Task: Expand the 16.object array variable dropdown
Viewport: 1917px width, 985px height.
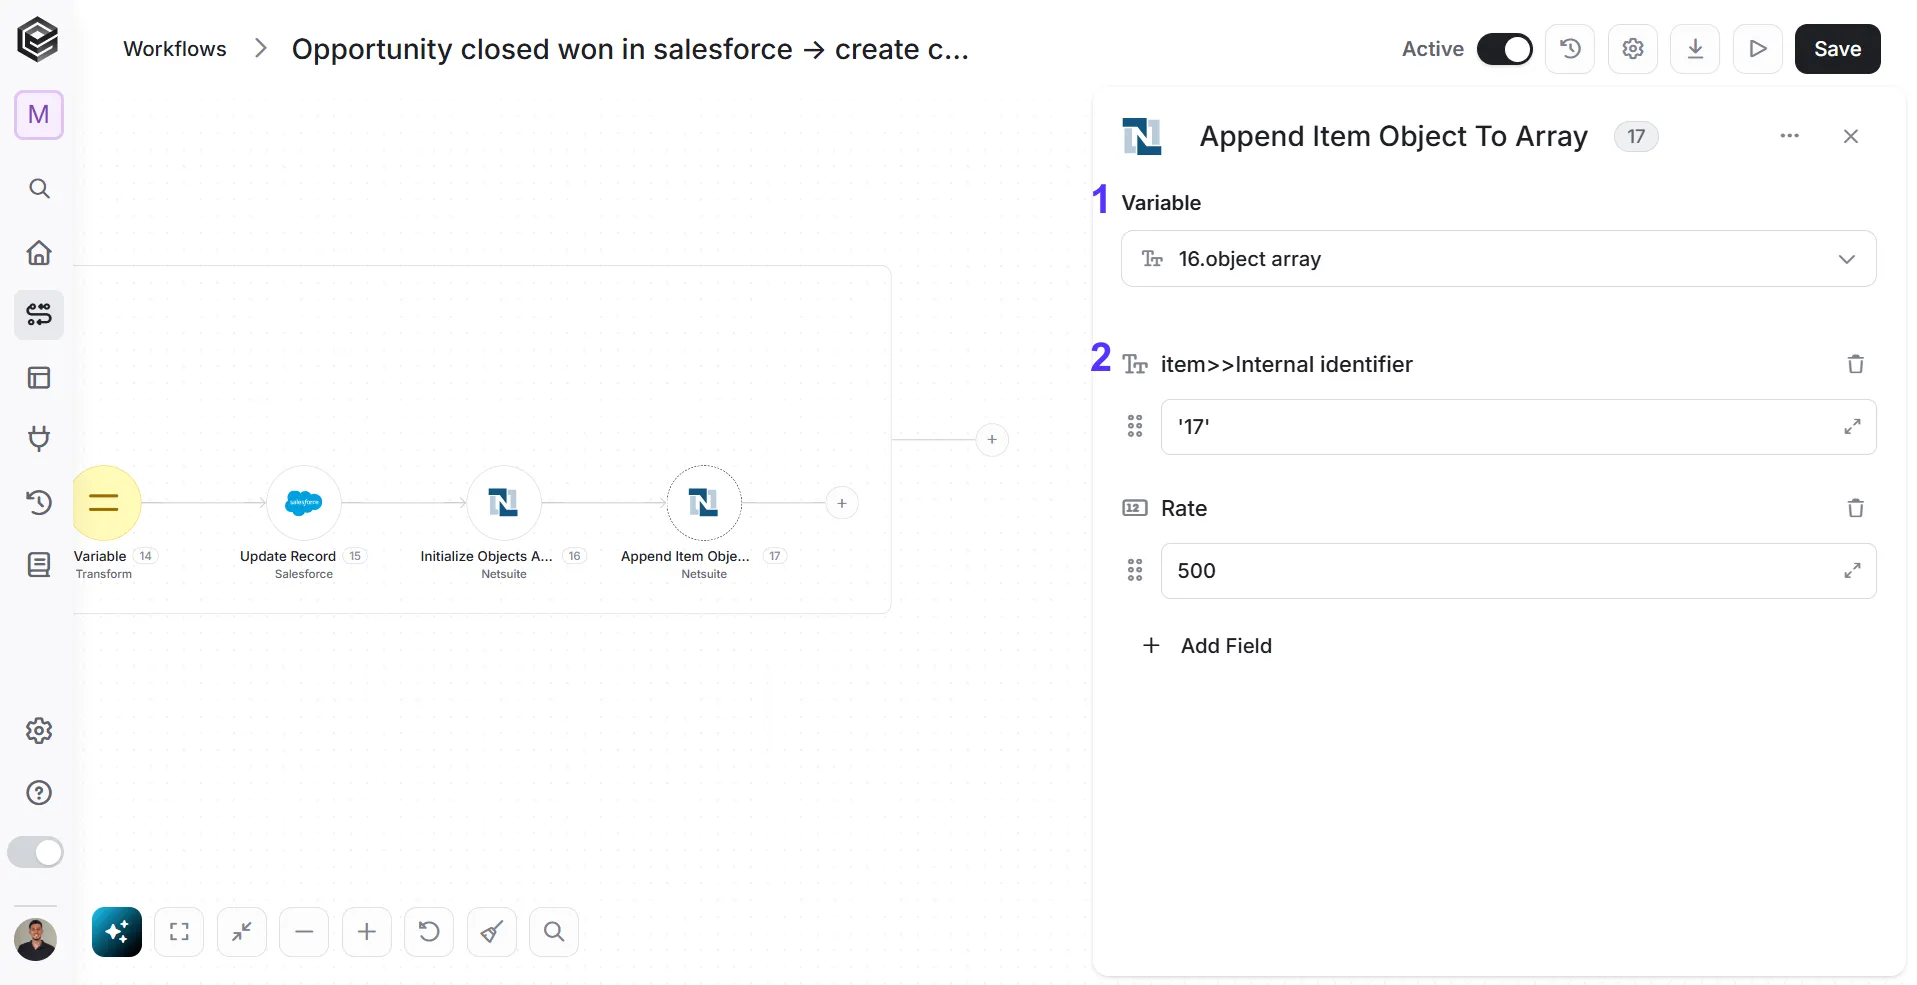Action: (x=1498, y=259)
